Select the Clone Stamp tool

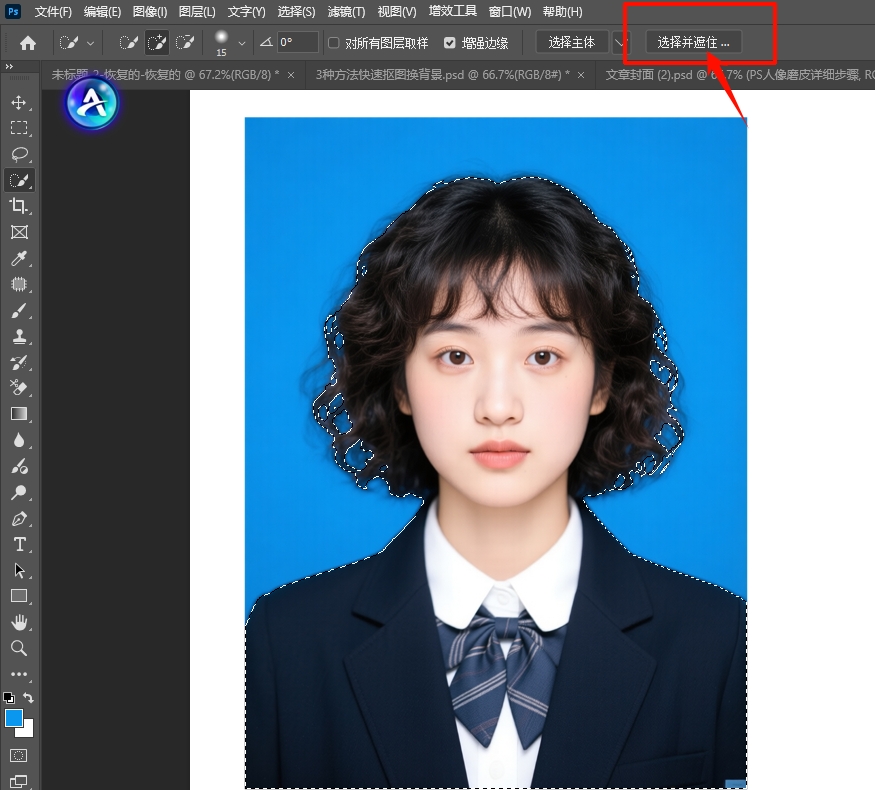point(19,336)
